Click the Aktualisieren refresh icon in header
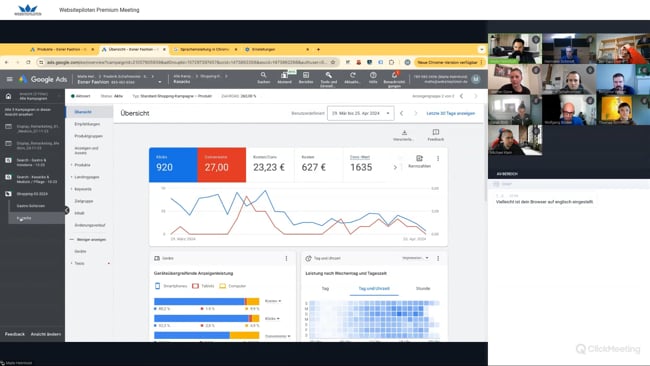 tap(352, 78)
